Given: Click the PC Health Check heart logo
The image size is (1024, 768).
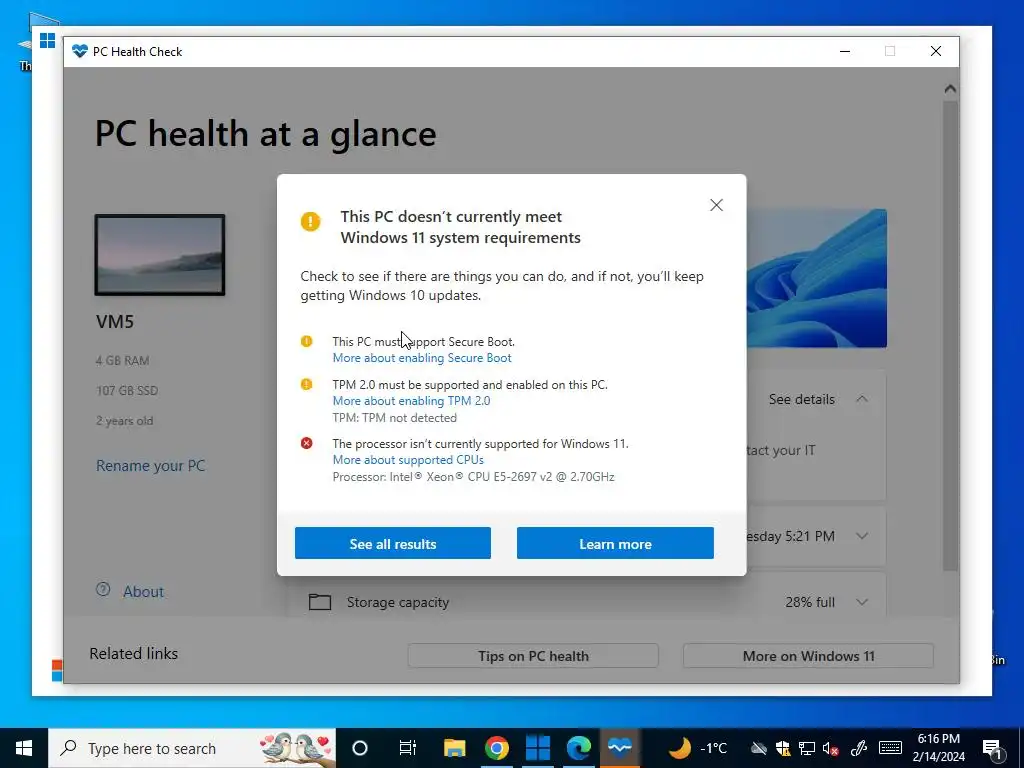Looking at the screenshot, I should point(80,52).
